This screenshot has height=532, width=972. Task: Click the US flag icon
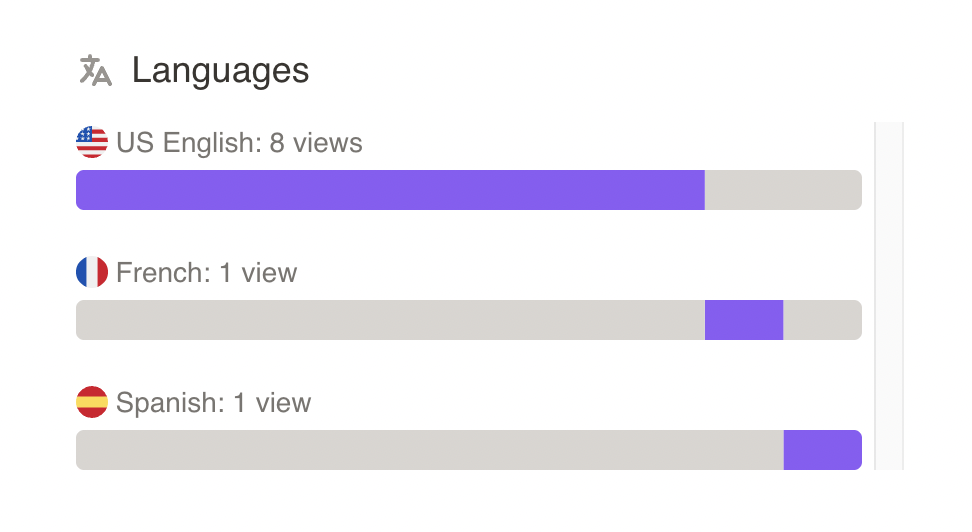[92, 142]
